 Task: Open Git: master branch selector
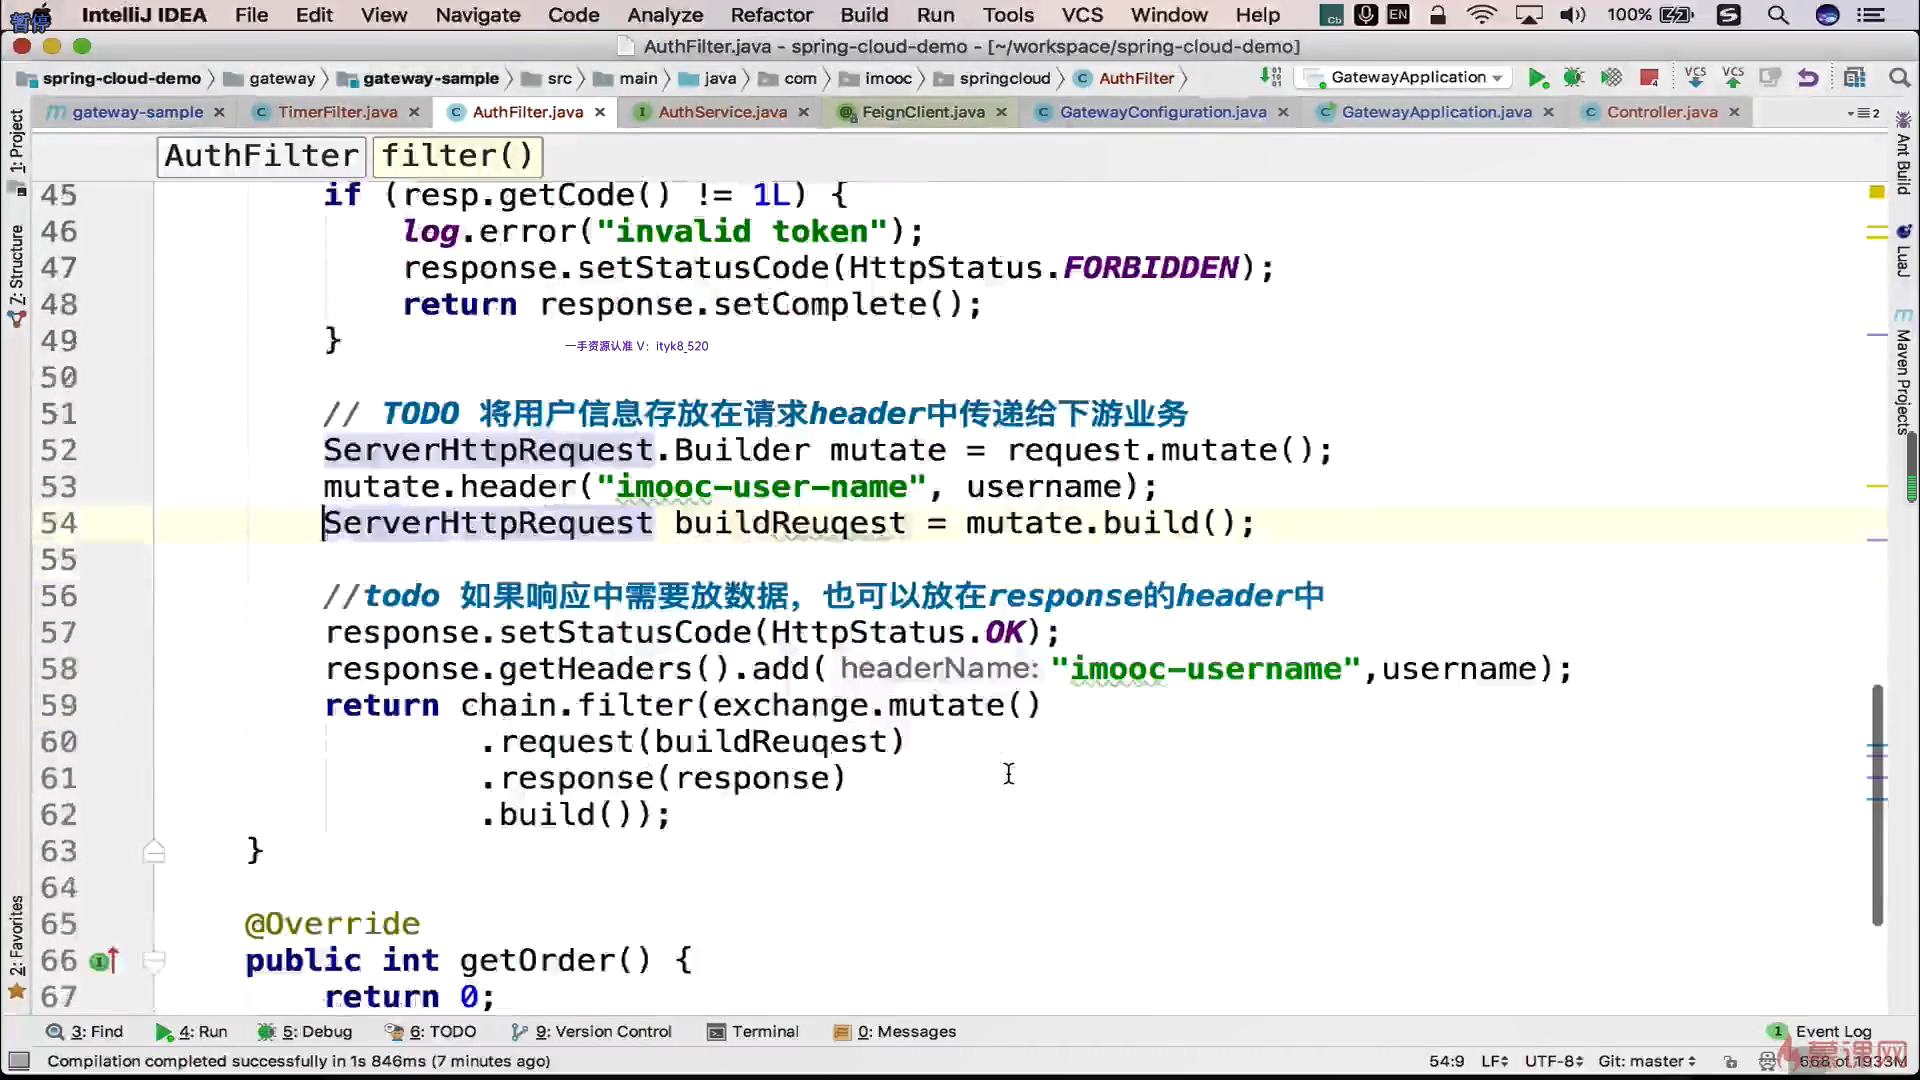[x=1646, y=1061]
